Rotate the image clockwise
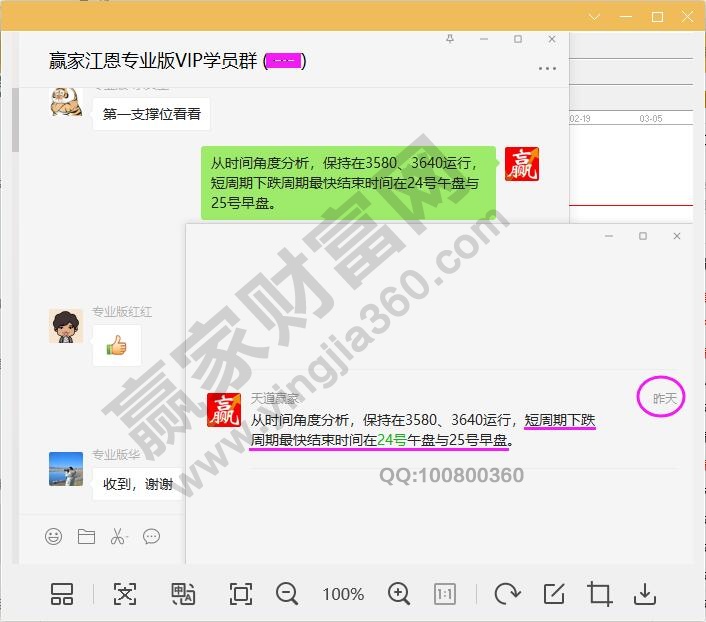Screen dimensions: 706x622 click(507, 594)
